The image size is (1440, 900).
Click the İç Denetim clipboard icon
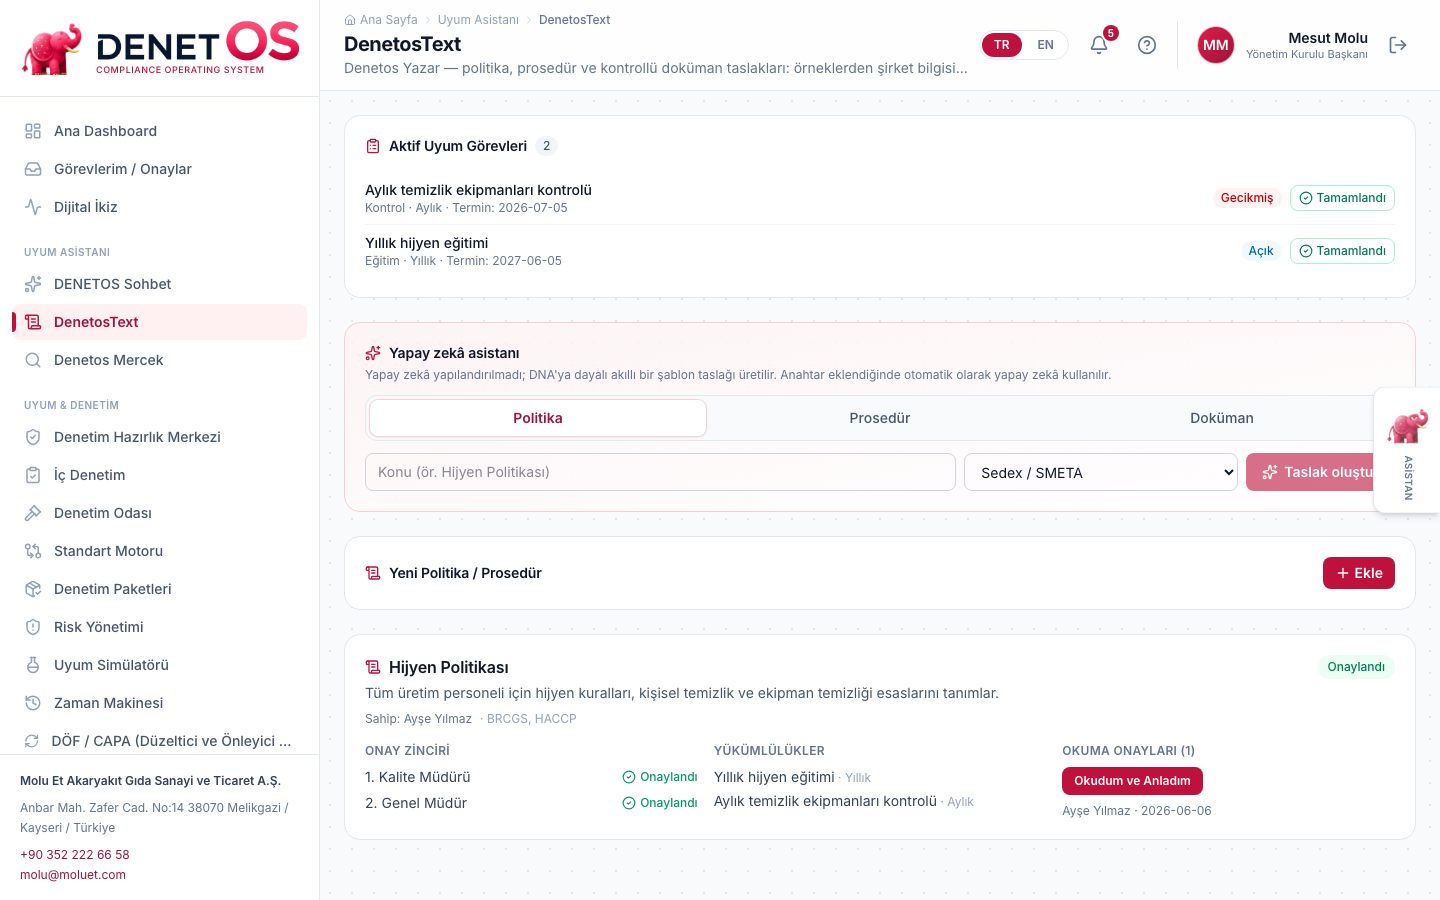[33, 475]
